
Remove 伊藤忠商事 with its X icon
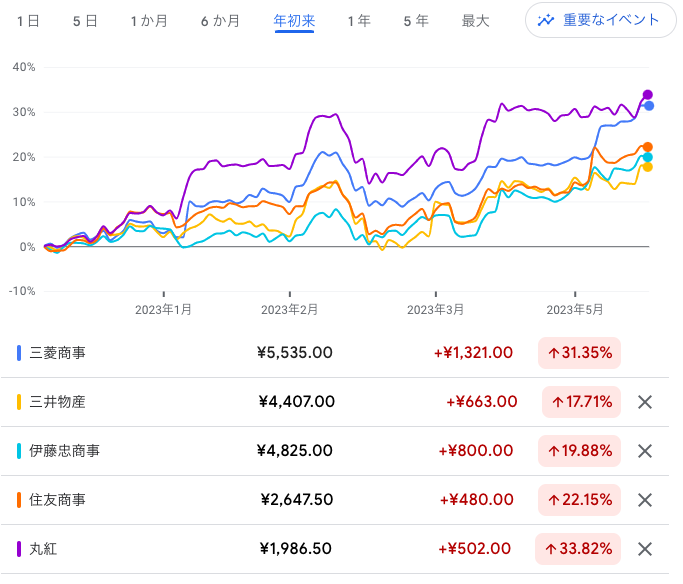click(x=645, y=451)
